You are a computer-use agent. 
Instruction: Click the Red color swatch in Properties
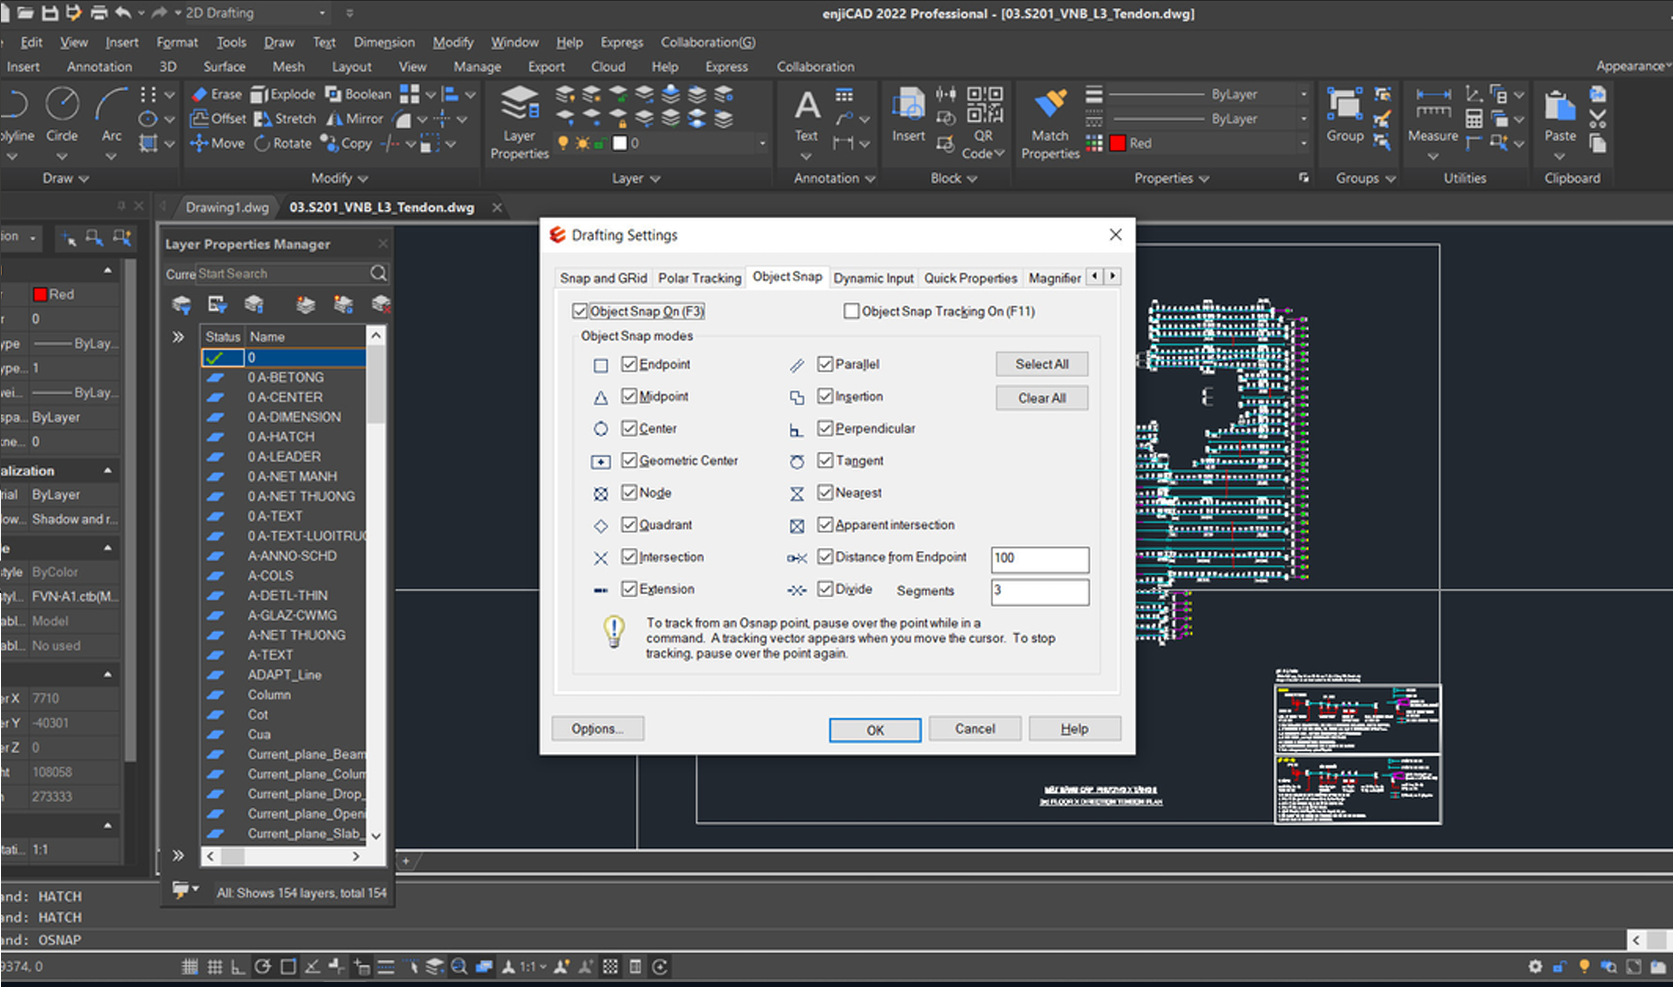1118,143
